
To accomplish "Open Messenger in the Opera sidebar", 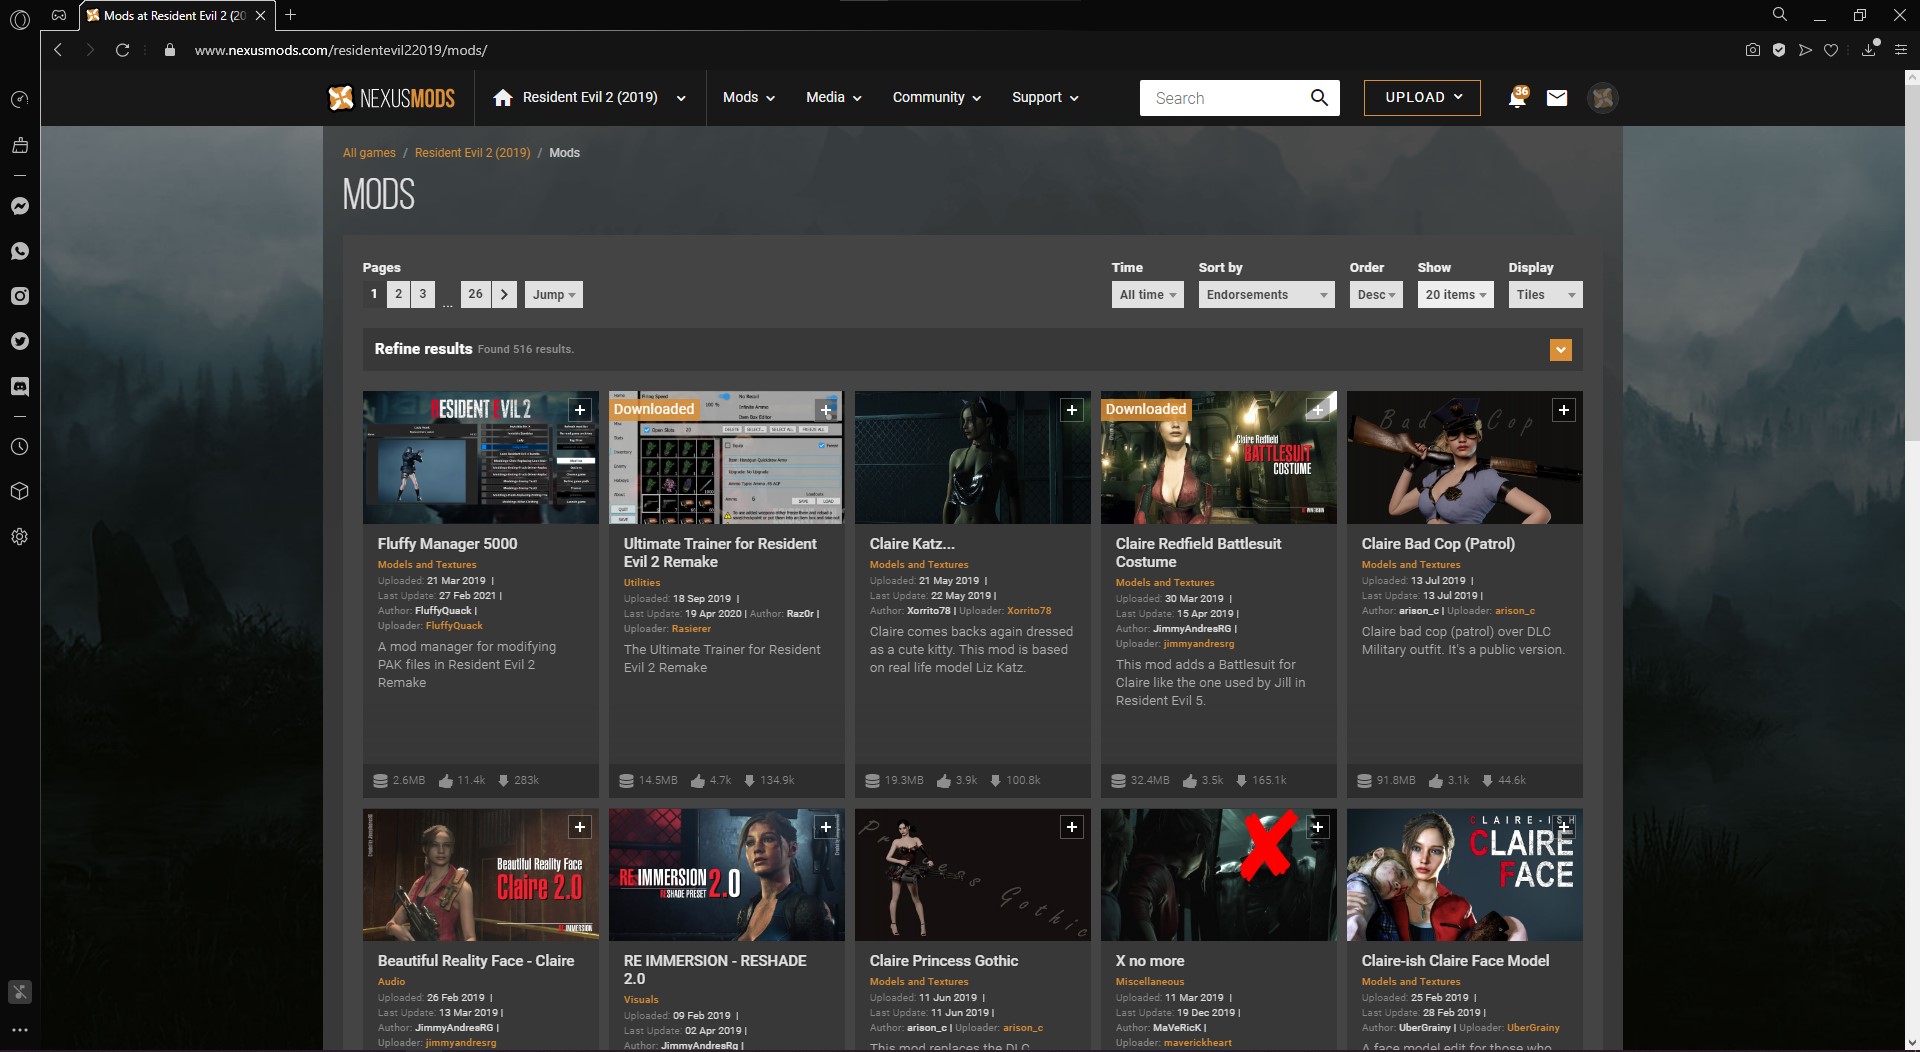I will (20, 206).
